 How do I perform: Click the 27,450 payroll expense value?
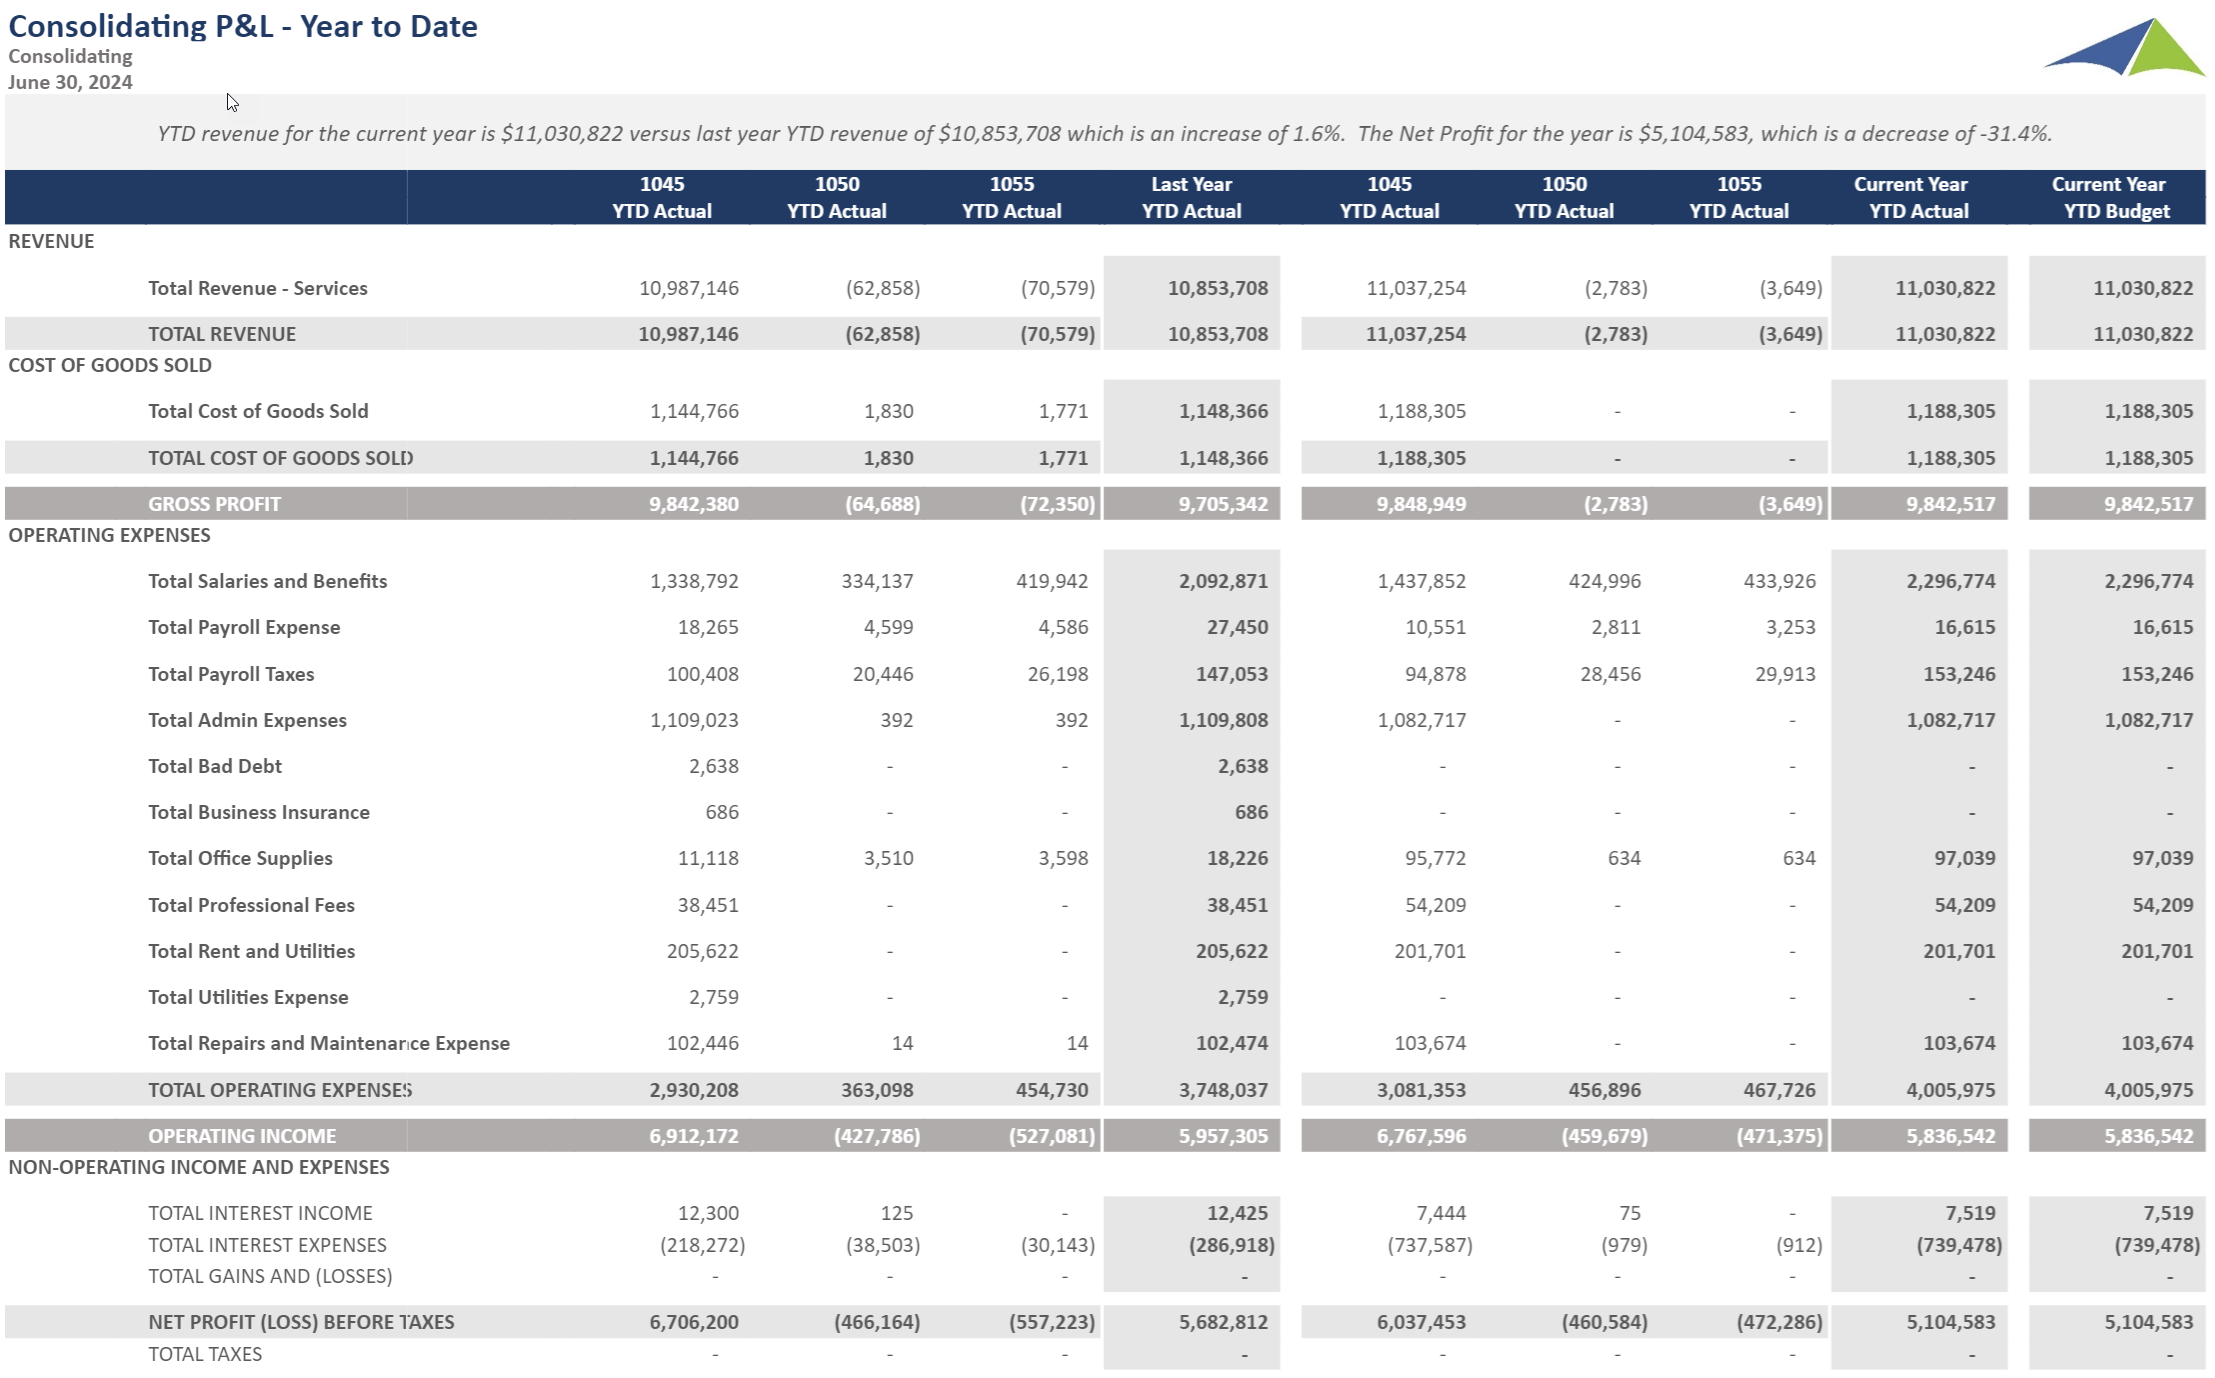[x=1237, y=627]
